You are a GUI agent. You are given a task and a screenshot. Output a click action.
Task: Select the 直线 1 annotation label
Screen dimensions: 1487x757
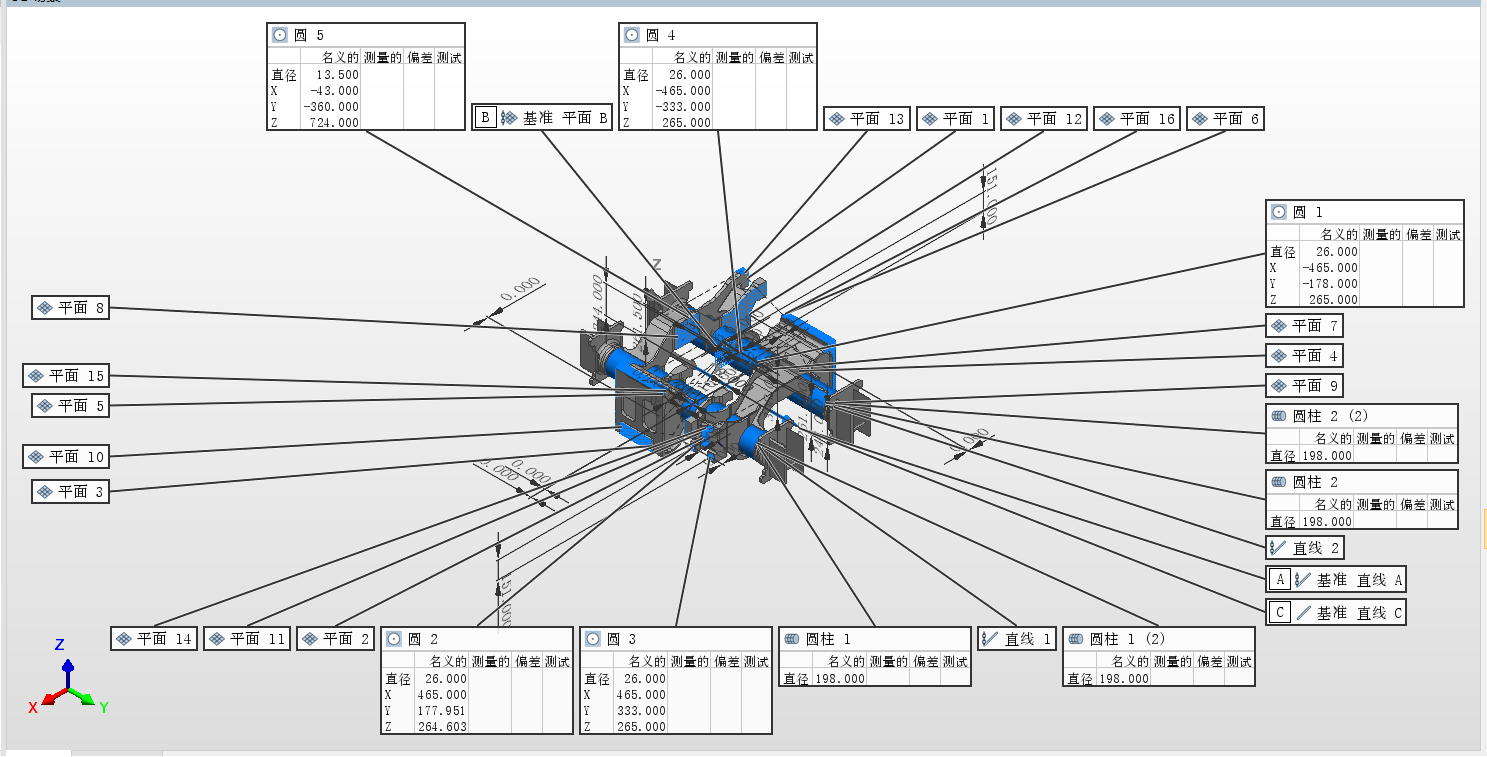[1016, 639]
